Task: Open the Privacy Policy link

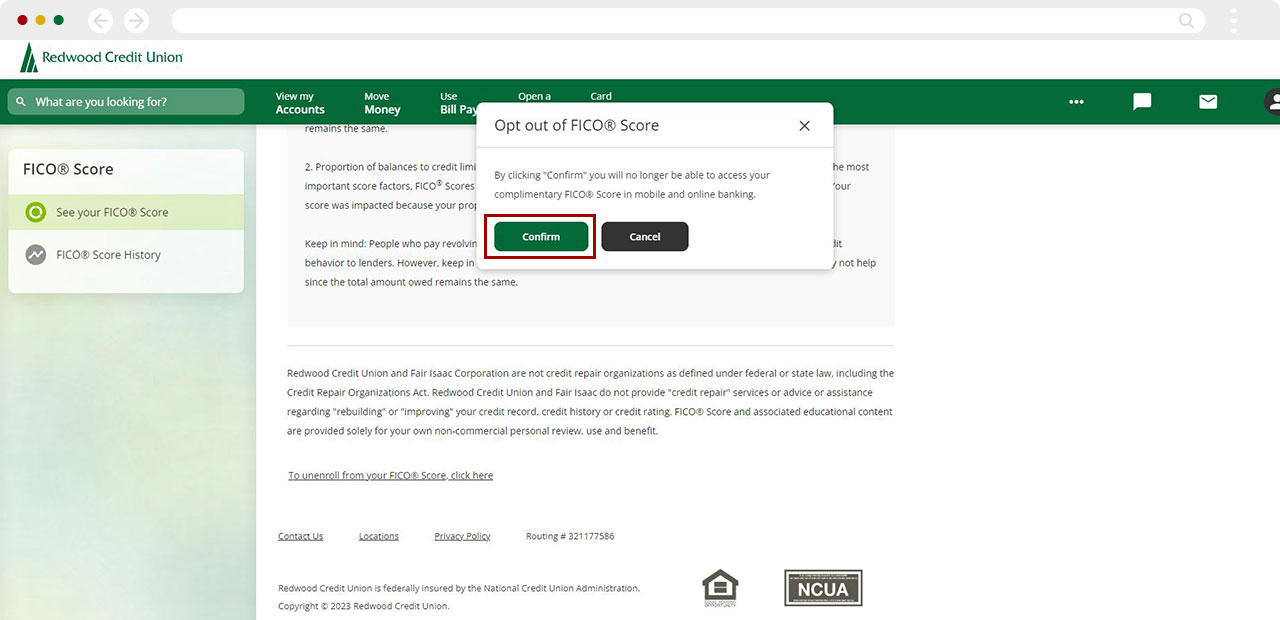Action: tap(462, 536)
